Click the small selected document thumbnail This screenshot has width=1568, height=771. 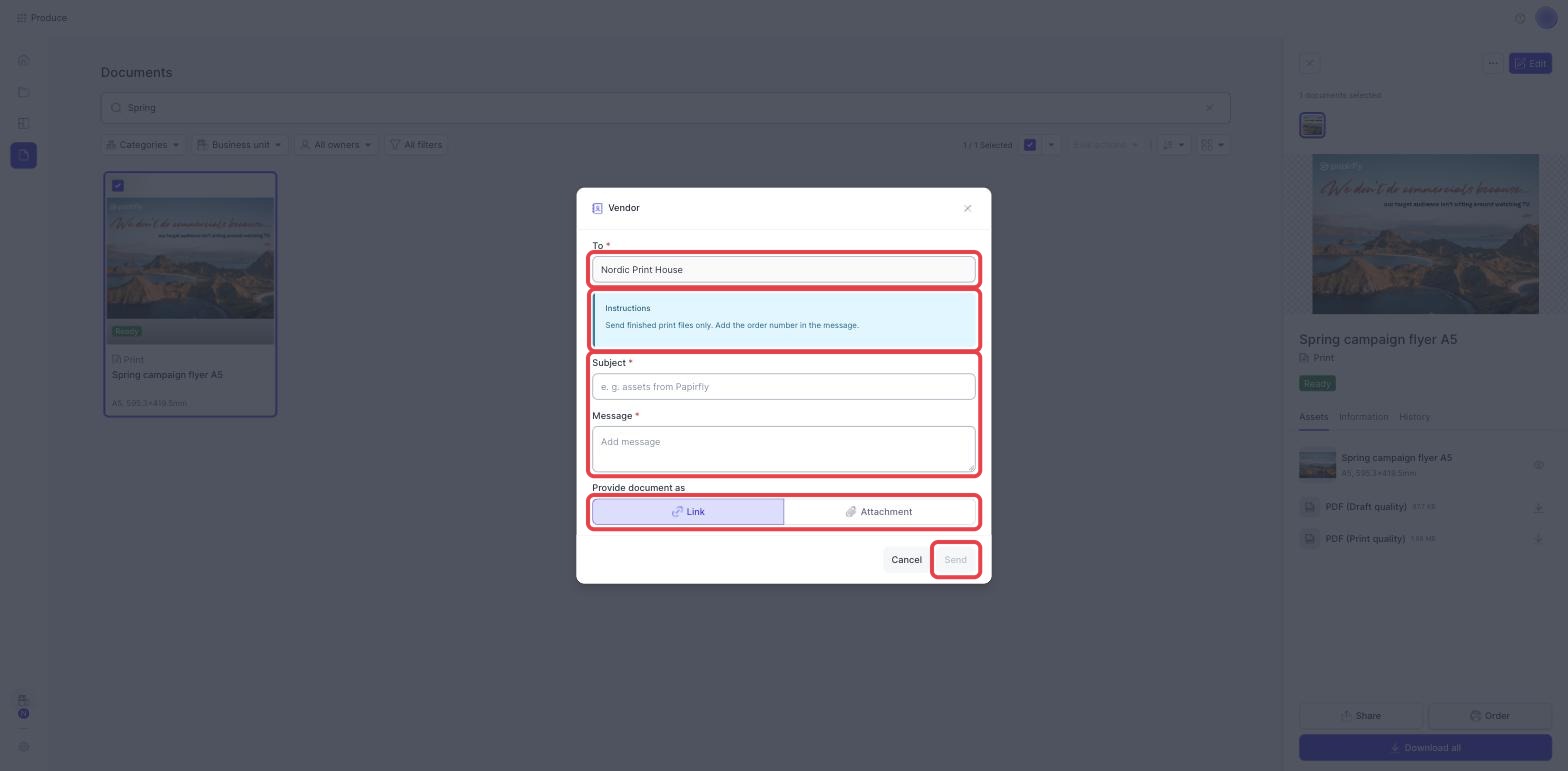[x=1312, y=125]
